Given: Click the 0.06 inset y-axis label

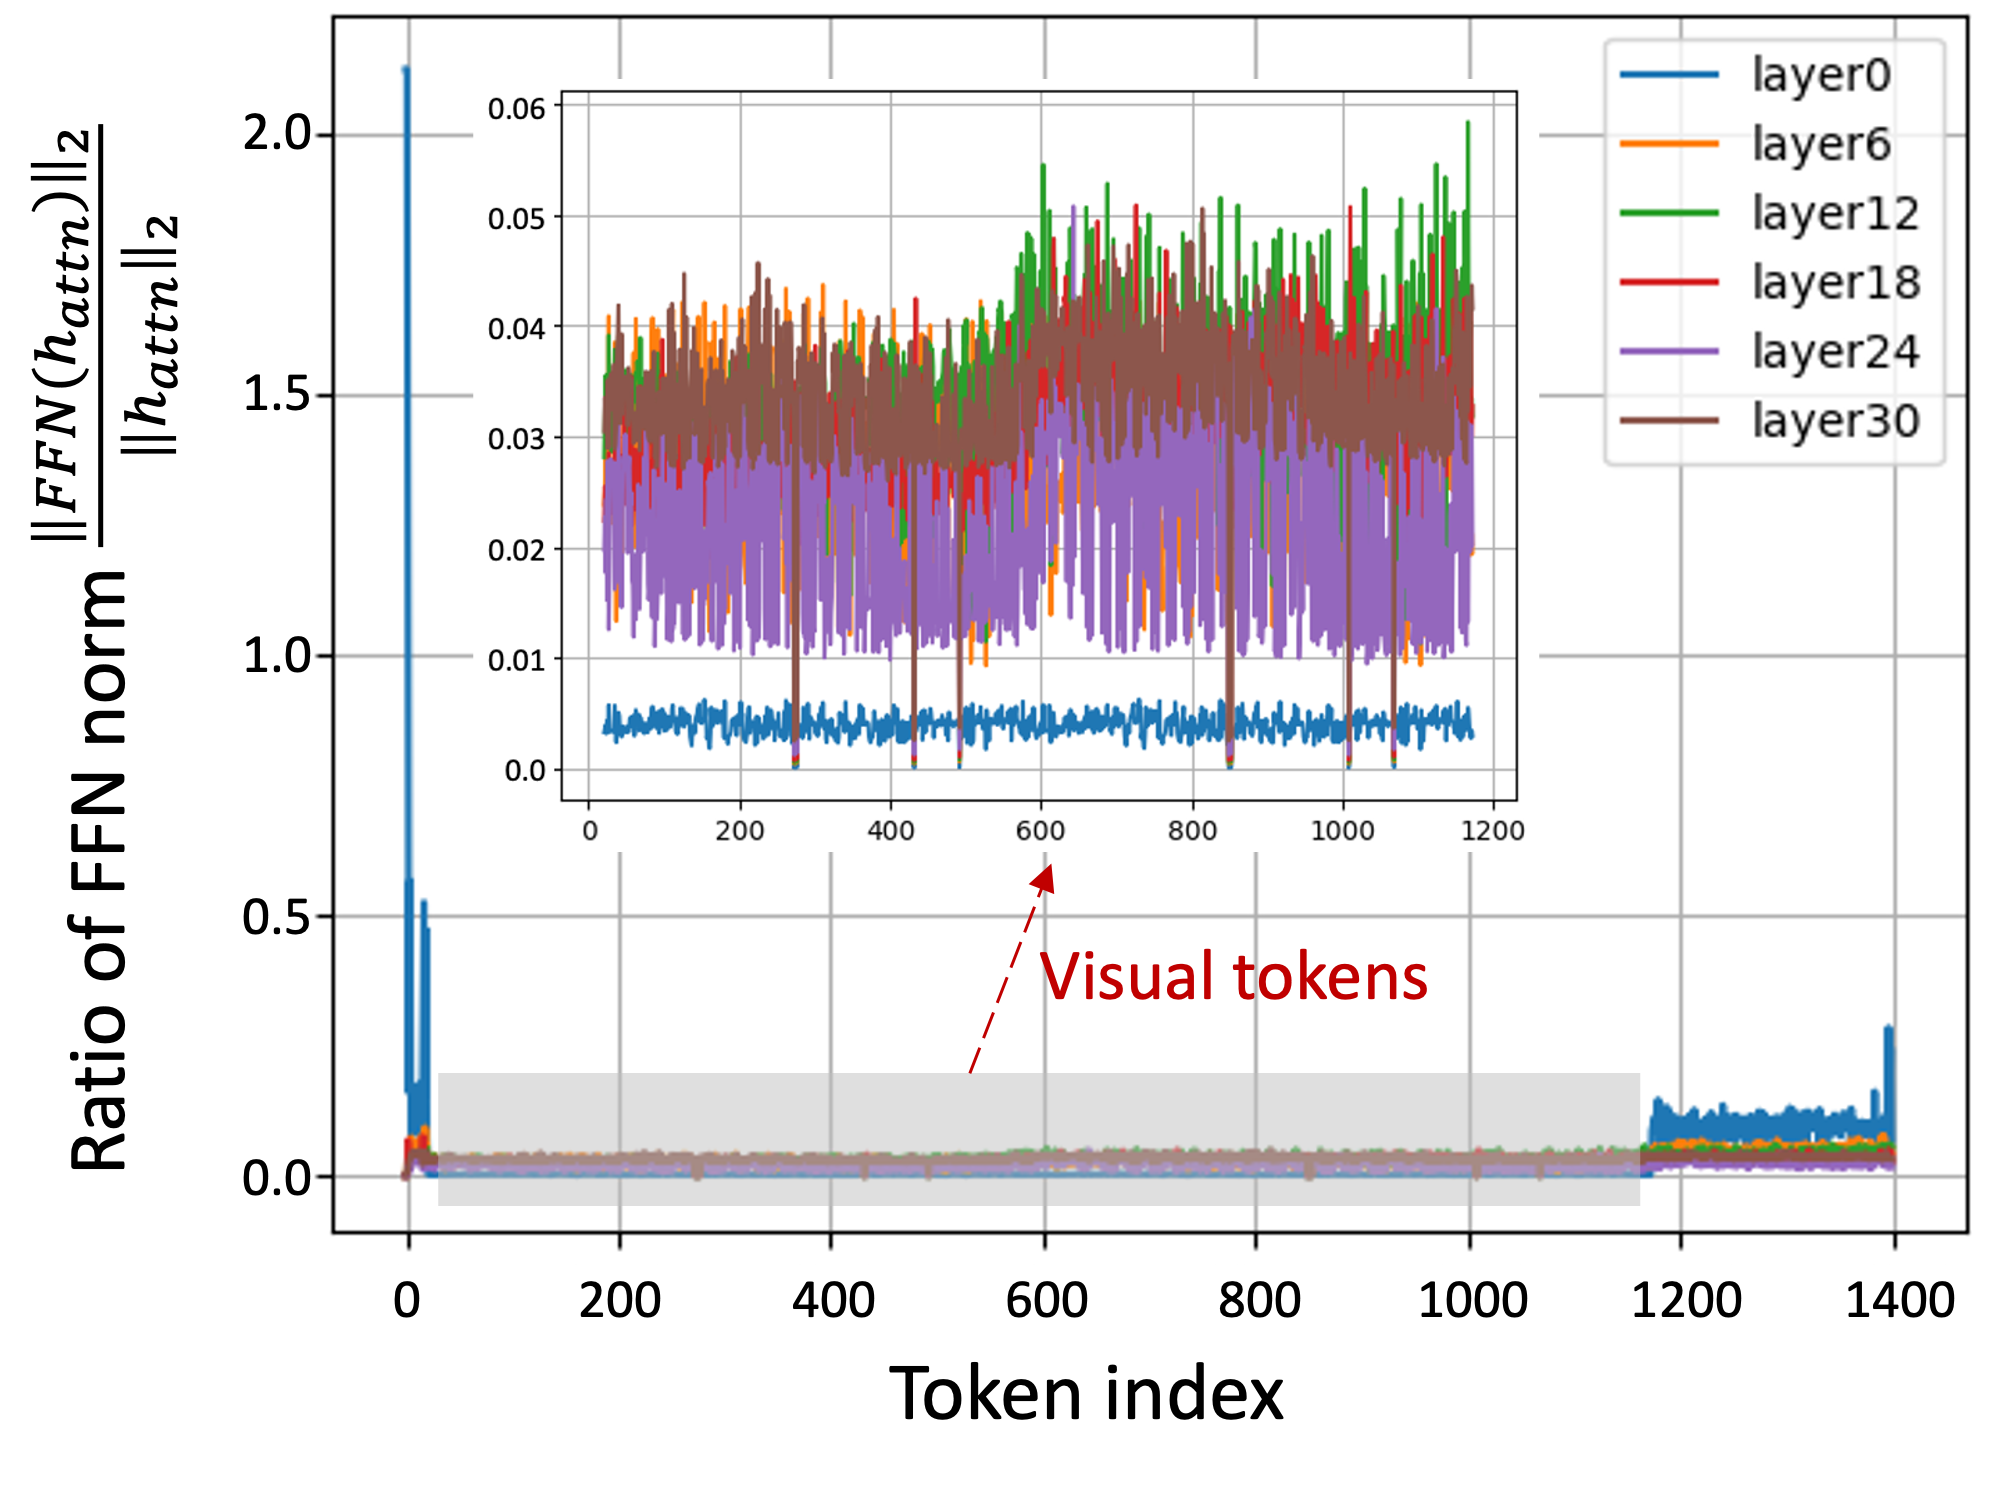Looking at the screenshot, I should point(516,108).
